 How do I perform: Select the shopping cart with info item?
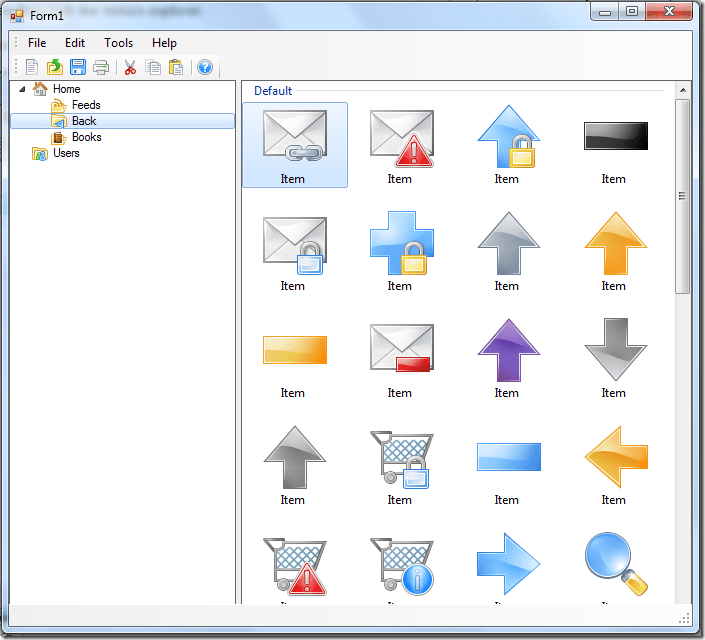[402, 568]
